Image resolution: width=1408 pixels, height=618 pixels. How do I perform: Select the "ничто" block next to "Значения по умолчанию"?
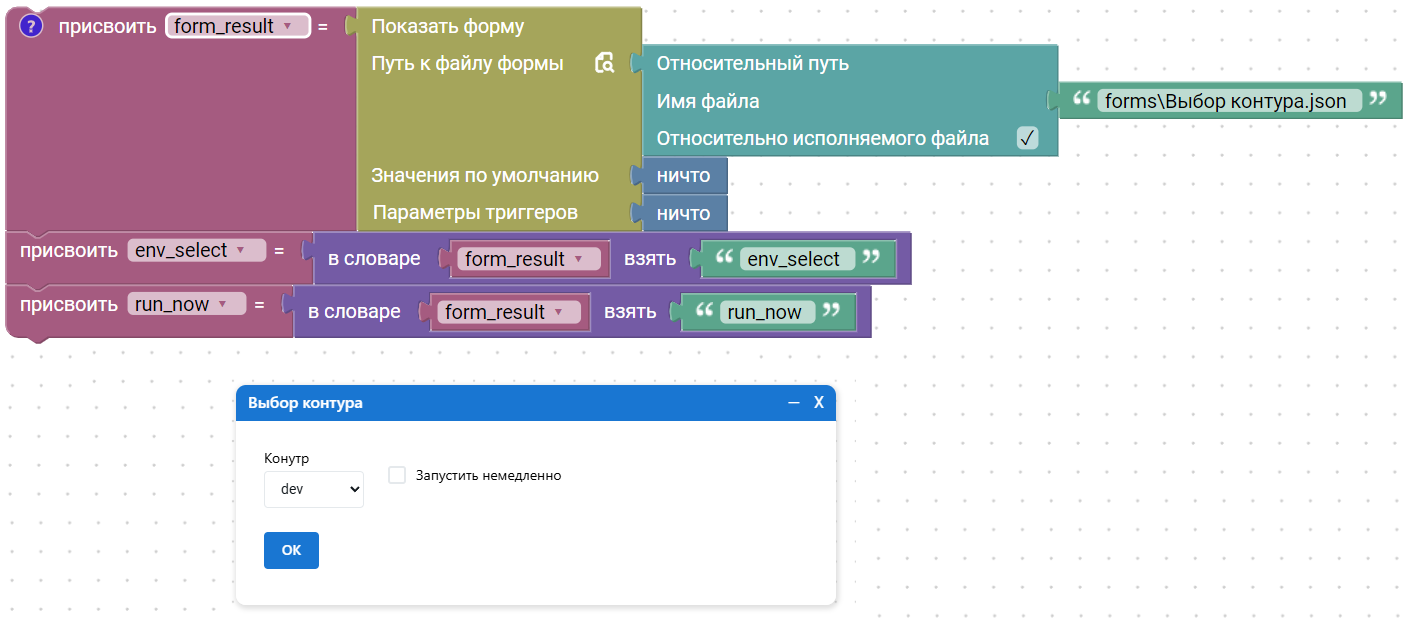tap(684, 176)
